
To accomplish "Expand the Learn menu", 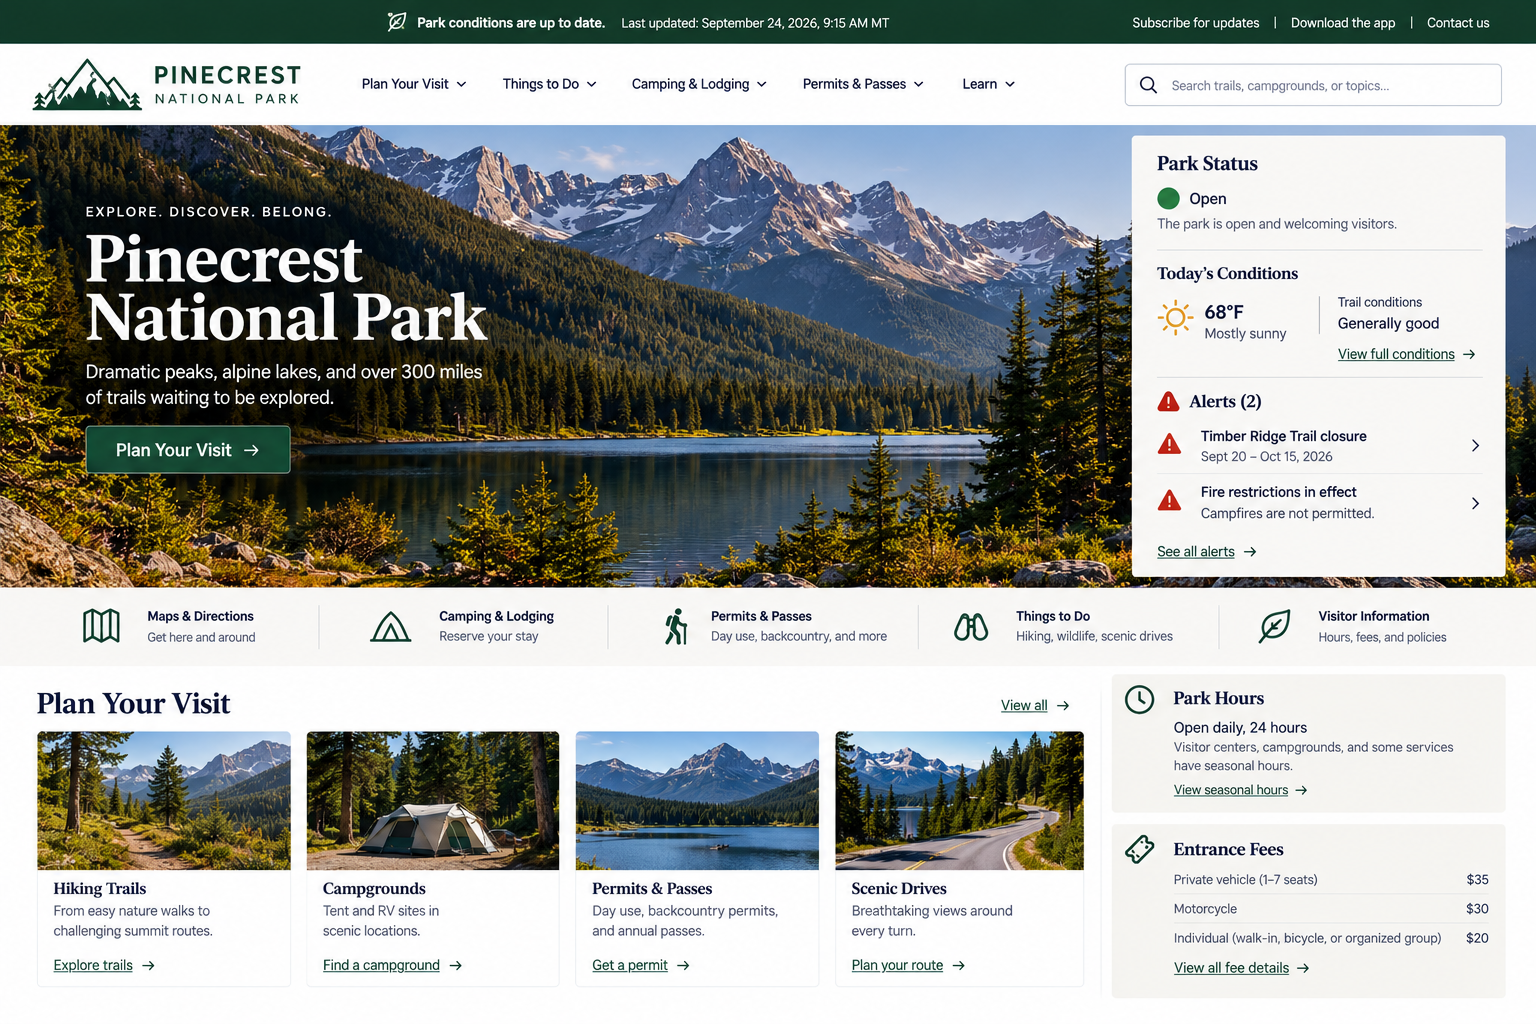I will coord(988,84).
